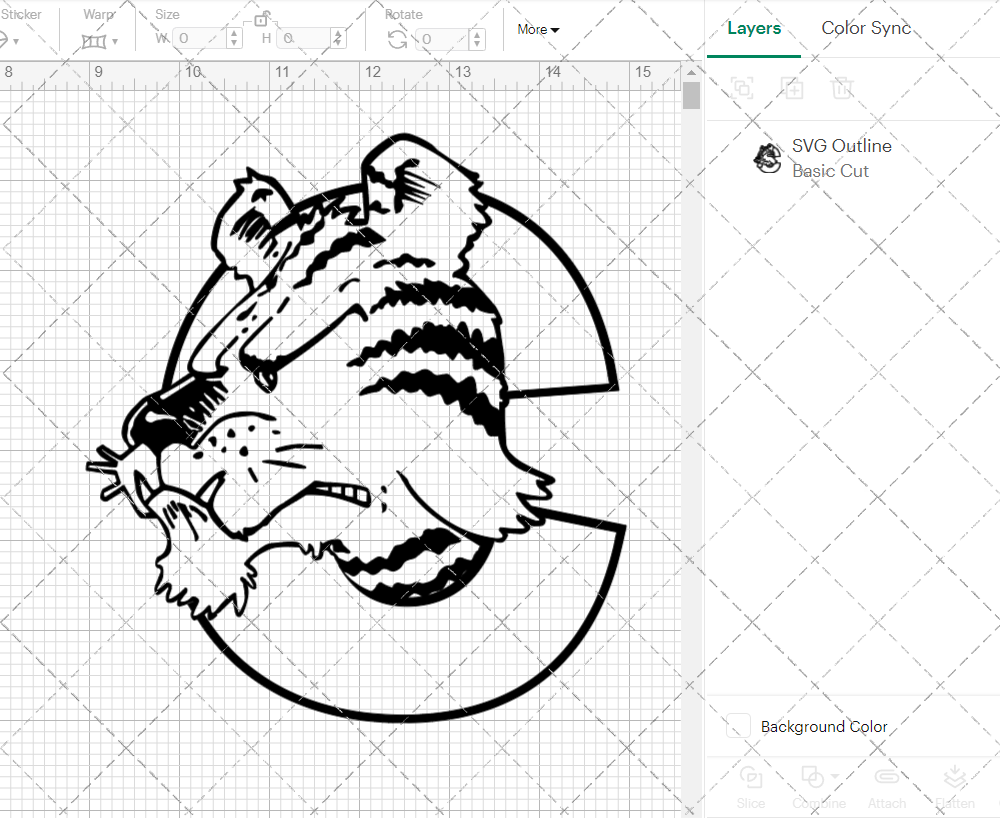This screenshot has width=1000, height=818.
Task: Open the Background Color swatch
Action: coord(737,727)
